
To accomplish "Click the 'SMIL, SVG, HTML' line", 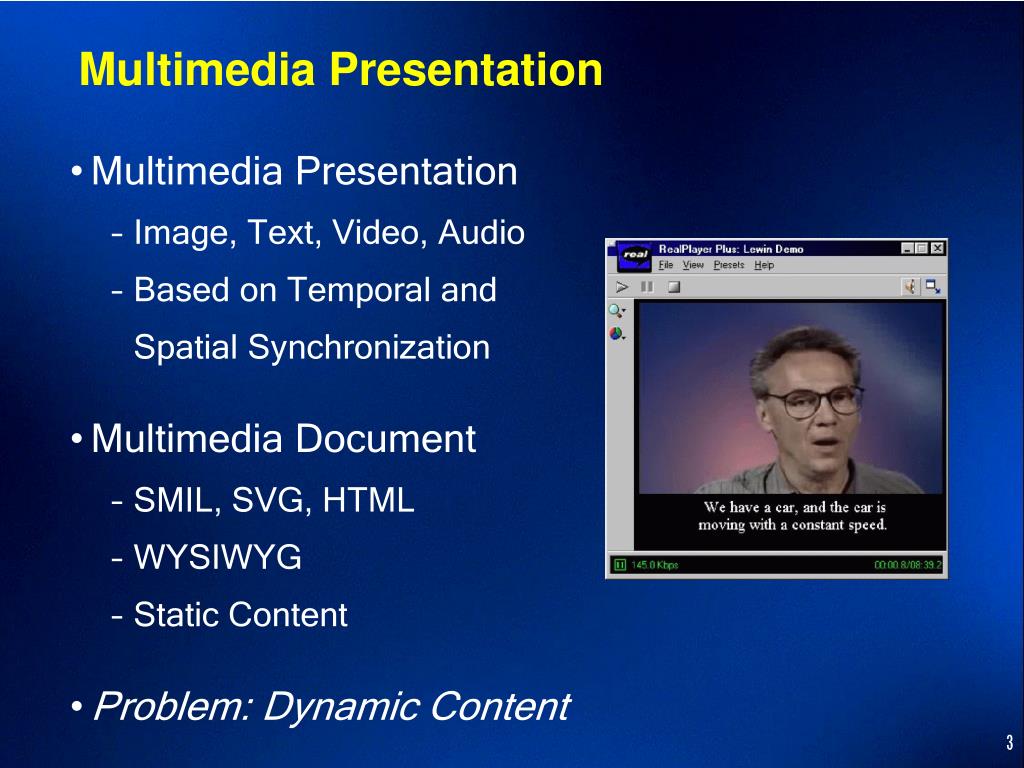I will tap(274, 500).
